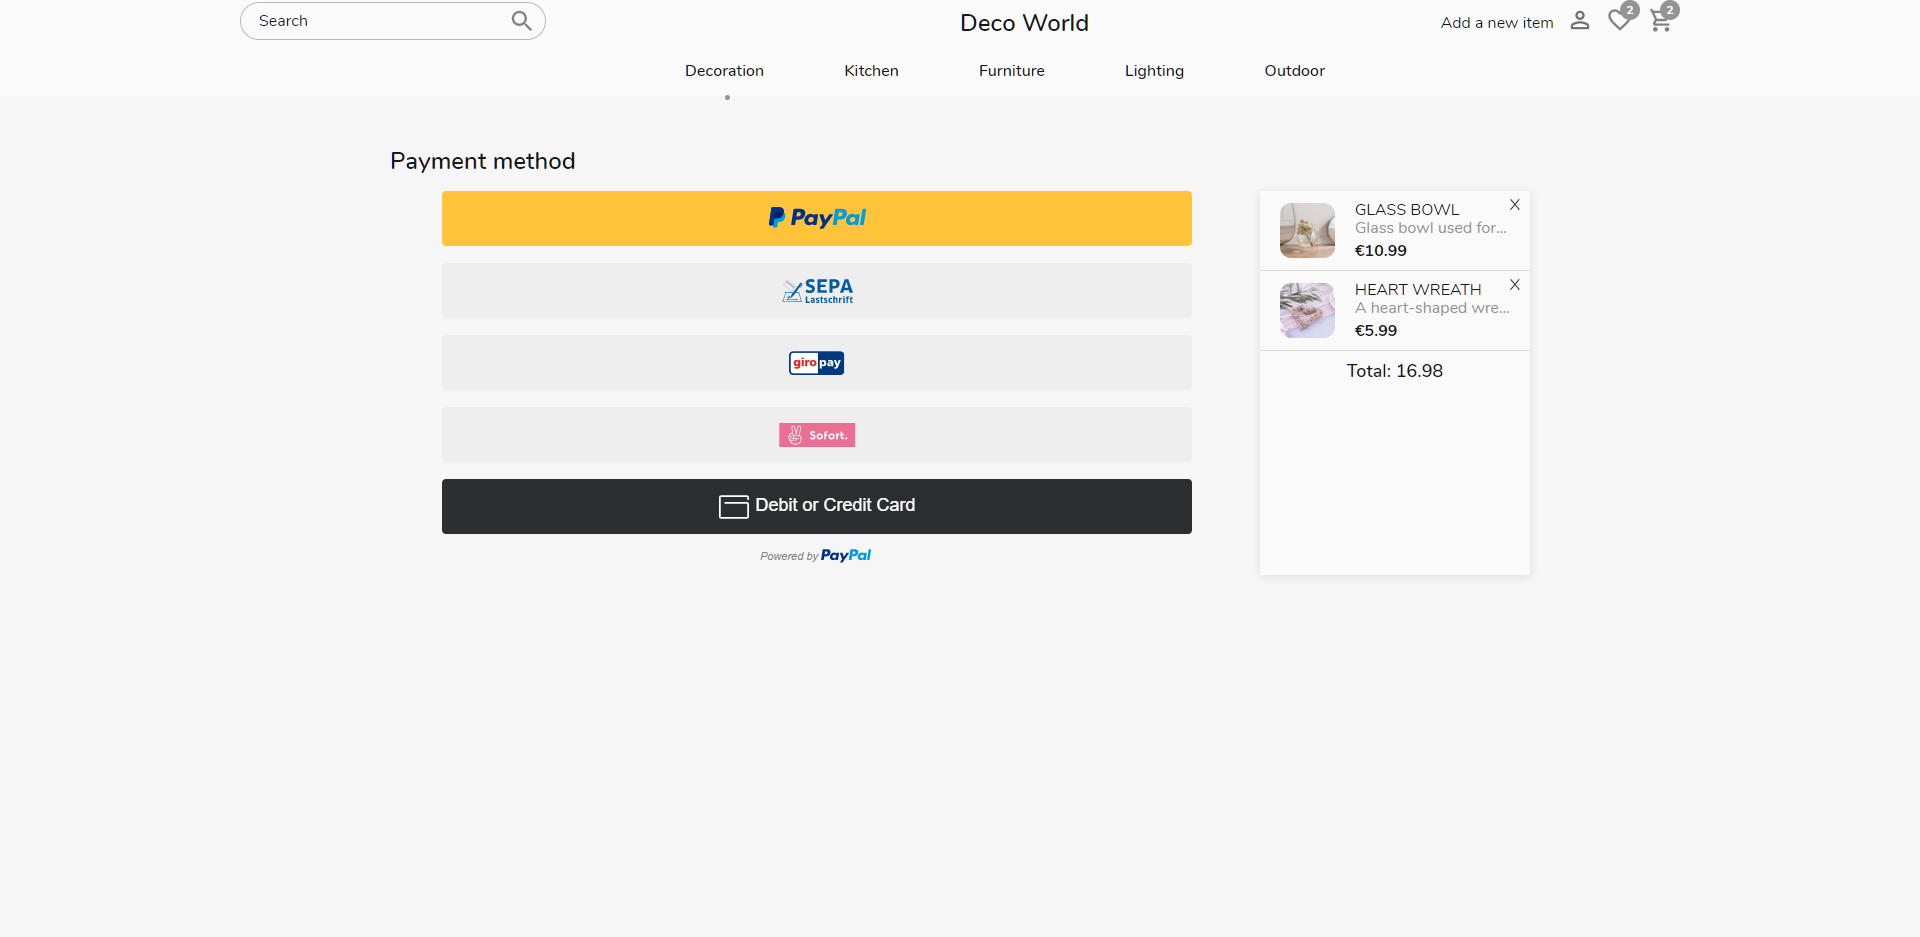Pay with Debit or Credit Card
Image resolution: width=1920 pixels, height=937 pixels.
click(x=817, y=506)
